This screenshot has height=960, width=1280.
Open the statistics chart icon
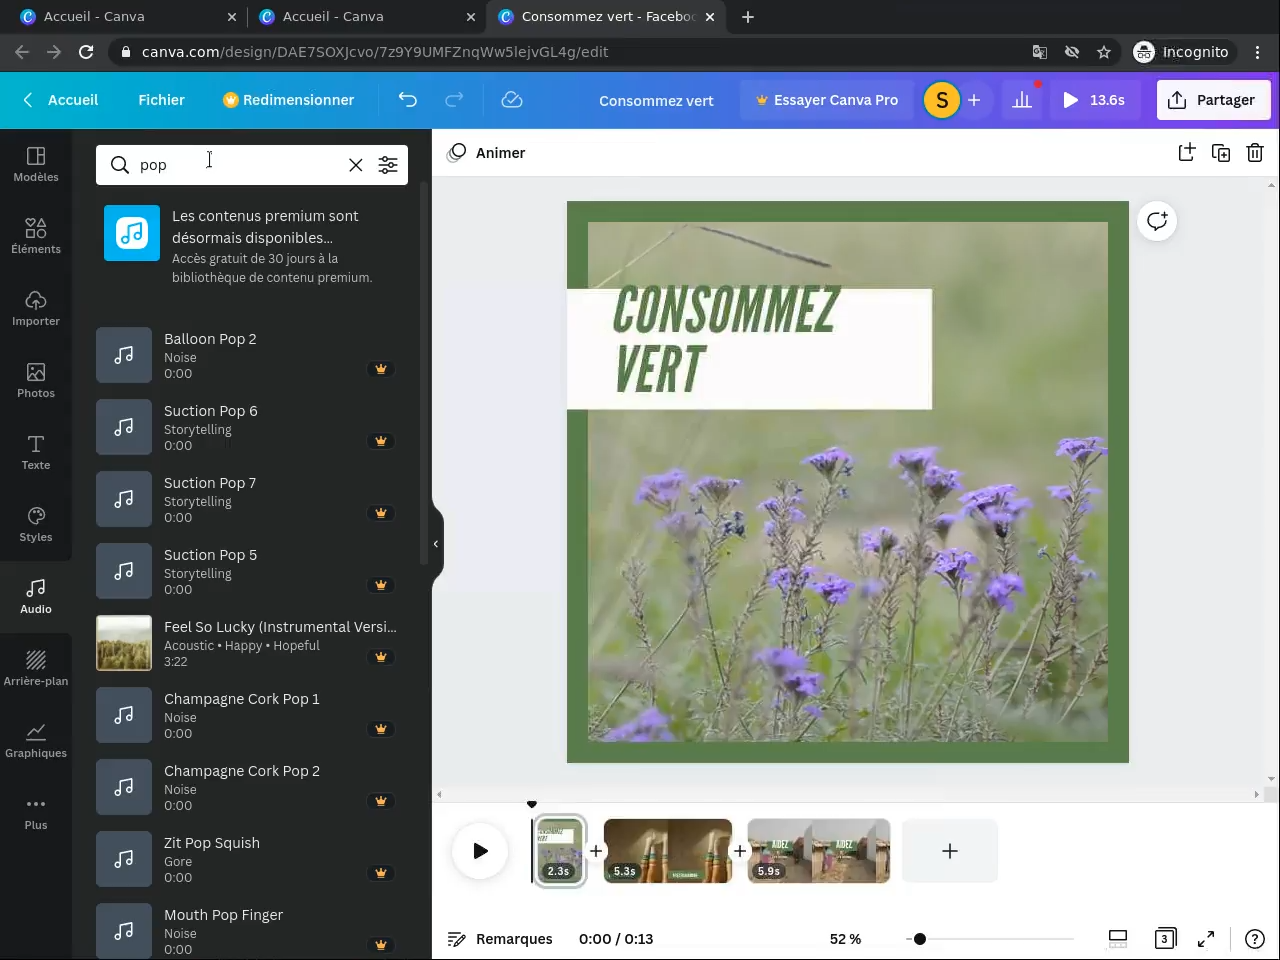(1021, 100)
